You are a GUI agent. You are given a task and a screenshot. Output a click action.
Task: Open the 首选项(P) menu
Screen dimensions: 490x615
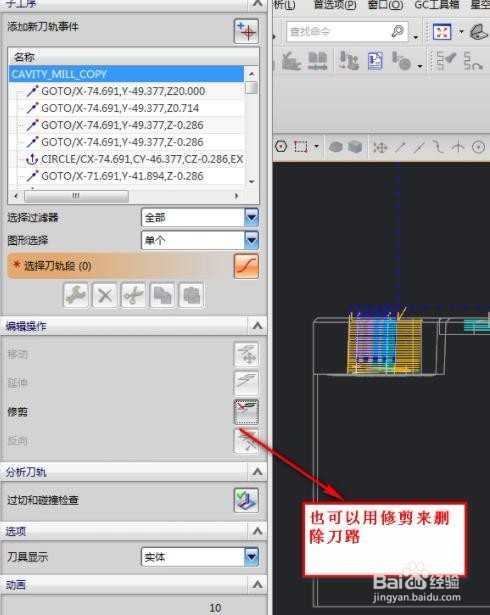tap(335, 5)
